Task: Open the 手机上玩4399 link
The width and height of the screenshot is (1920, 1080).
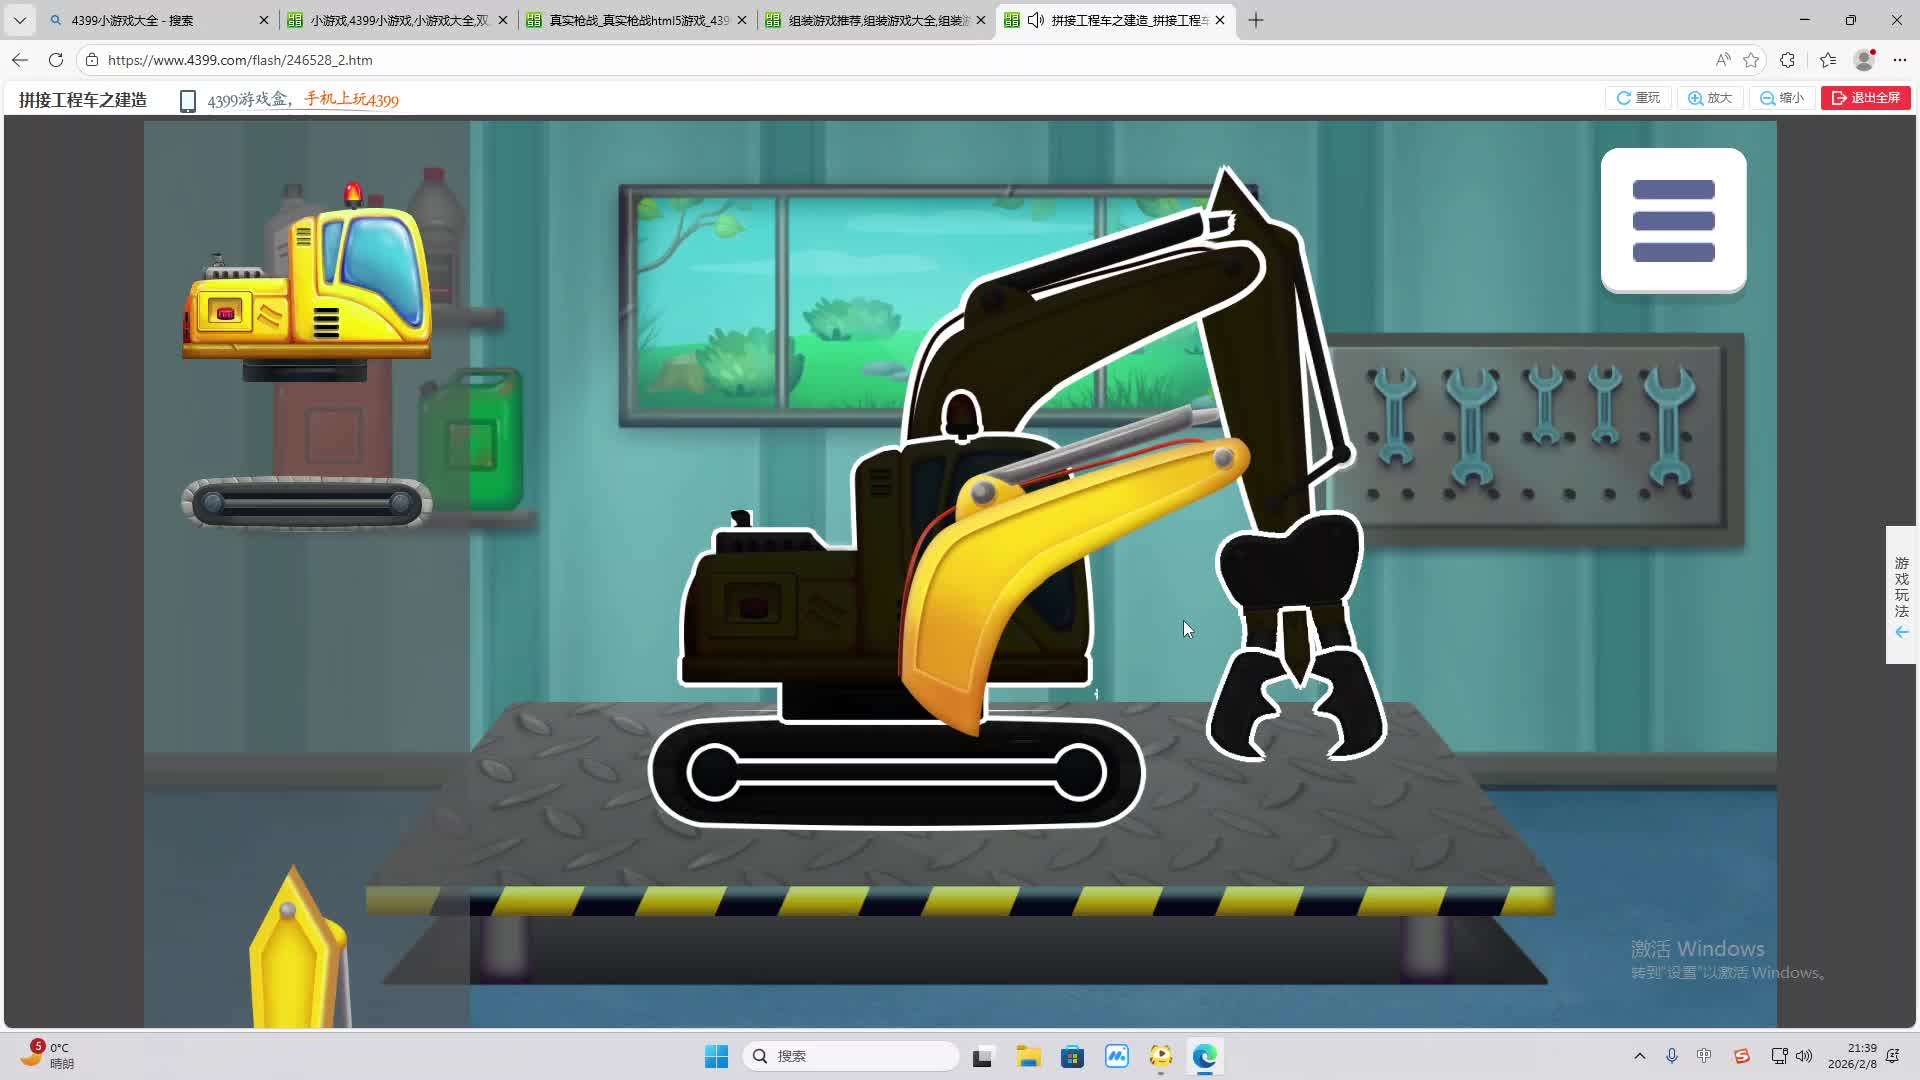Action: click(x=351, y=100)
